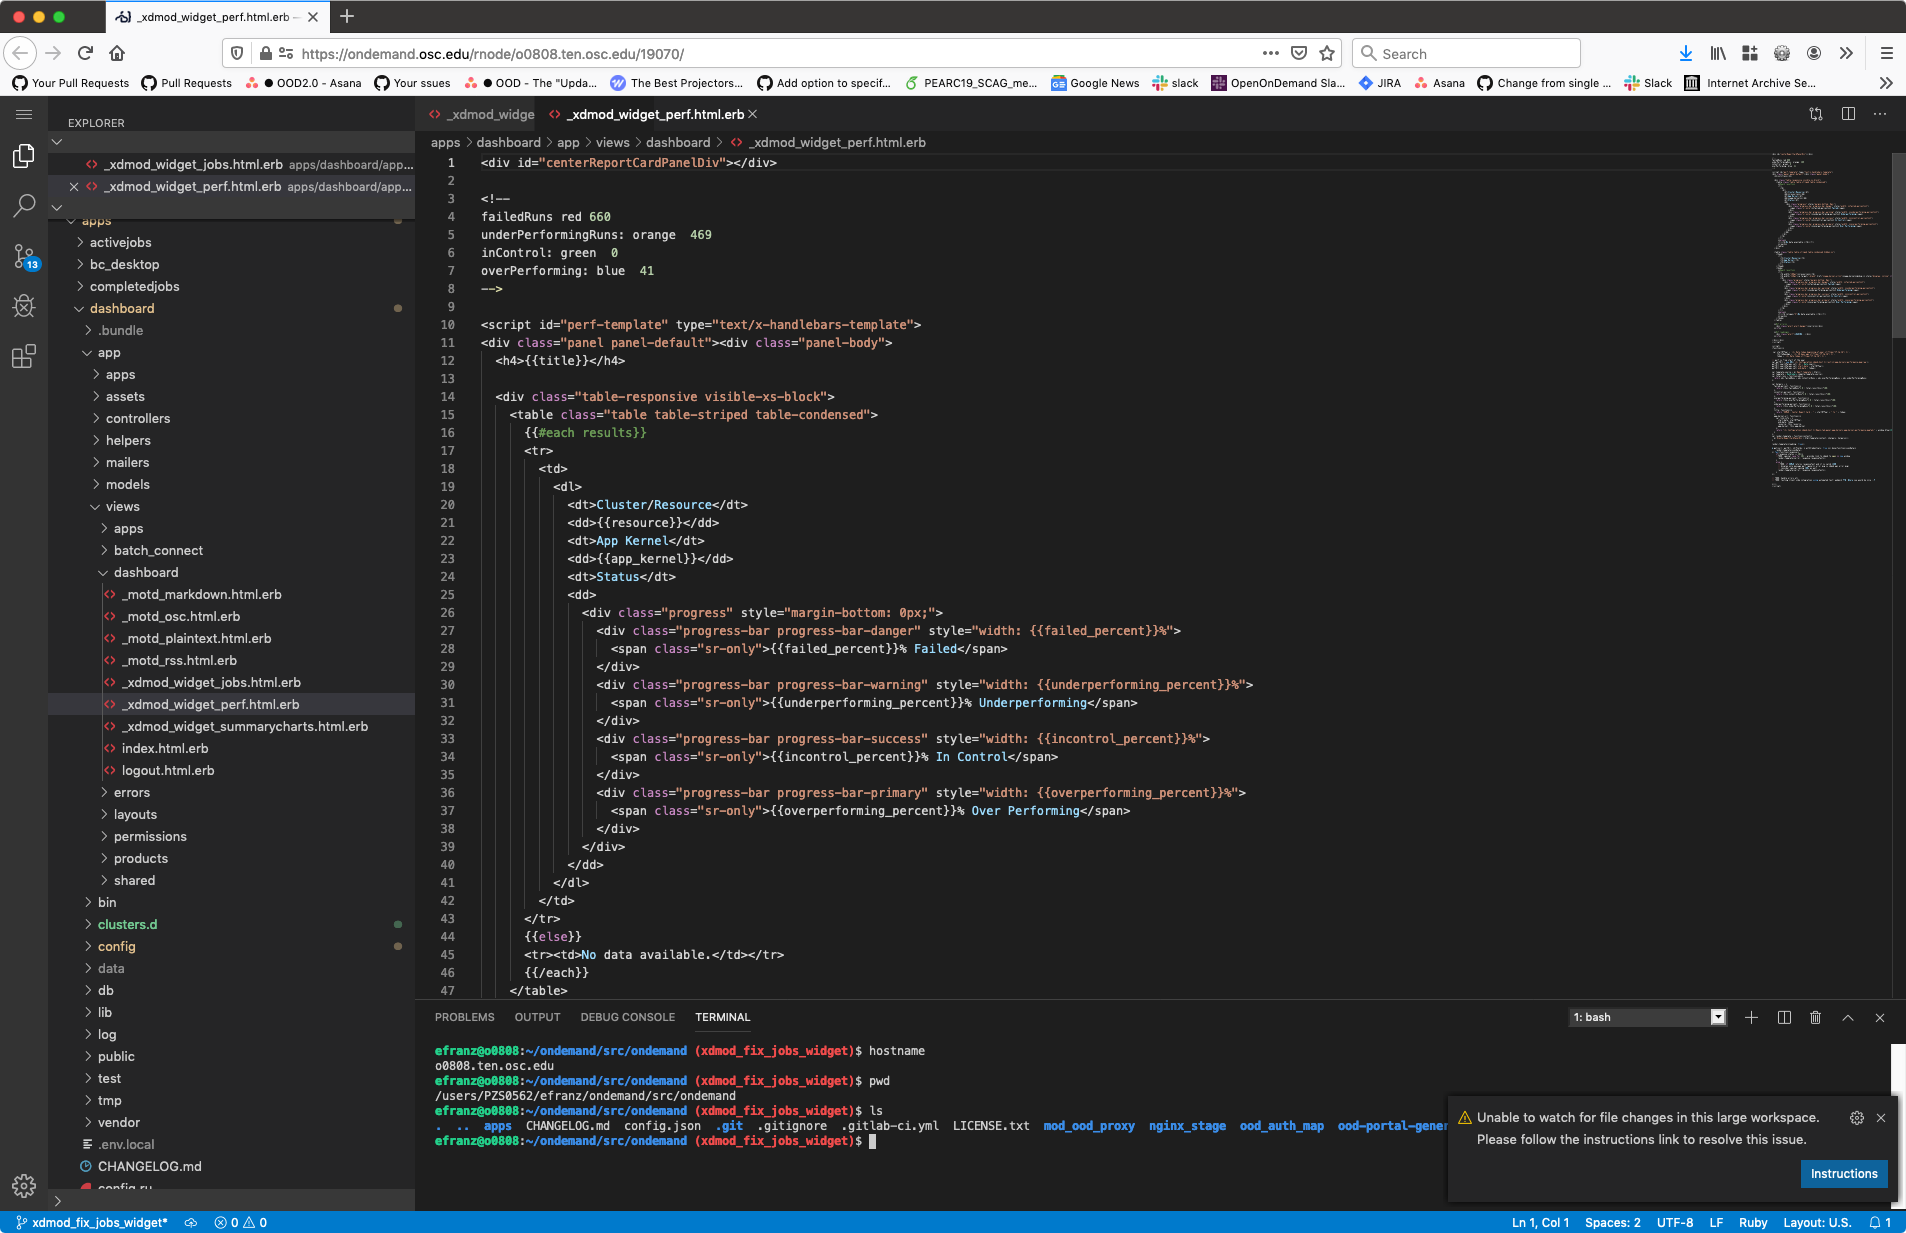Open the Extensions view
This screenshot has height=1233, width=1906.
(23, 356)
